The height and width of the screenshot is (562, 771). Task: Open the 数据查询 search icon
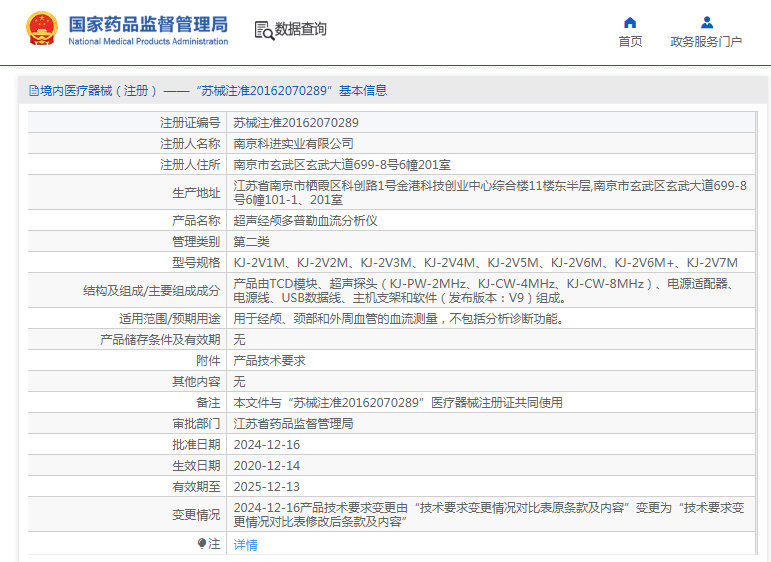[x=264, y=30]
